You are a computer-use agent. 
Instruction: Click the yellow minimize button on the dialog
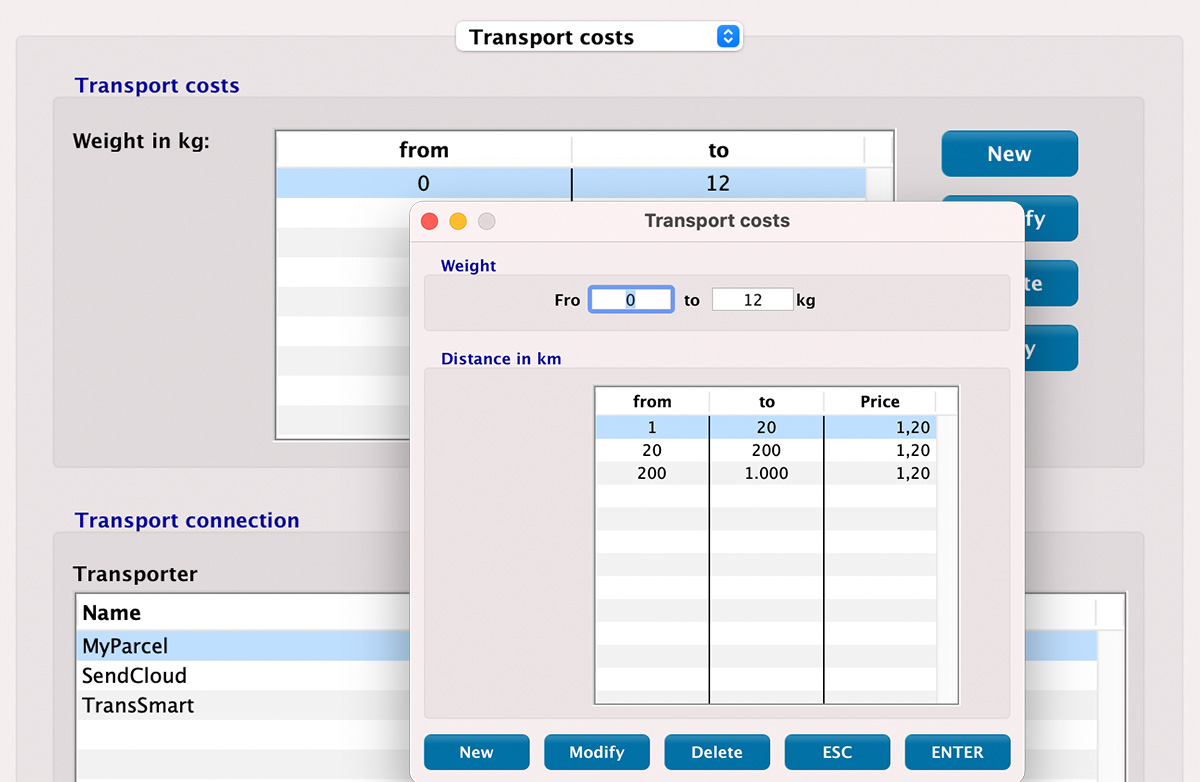(x=457, y=221)
